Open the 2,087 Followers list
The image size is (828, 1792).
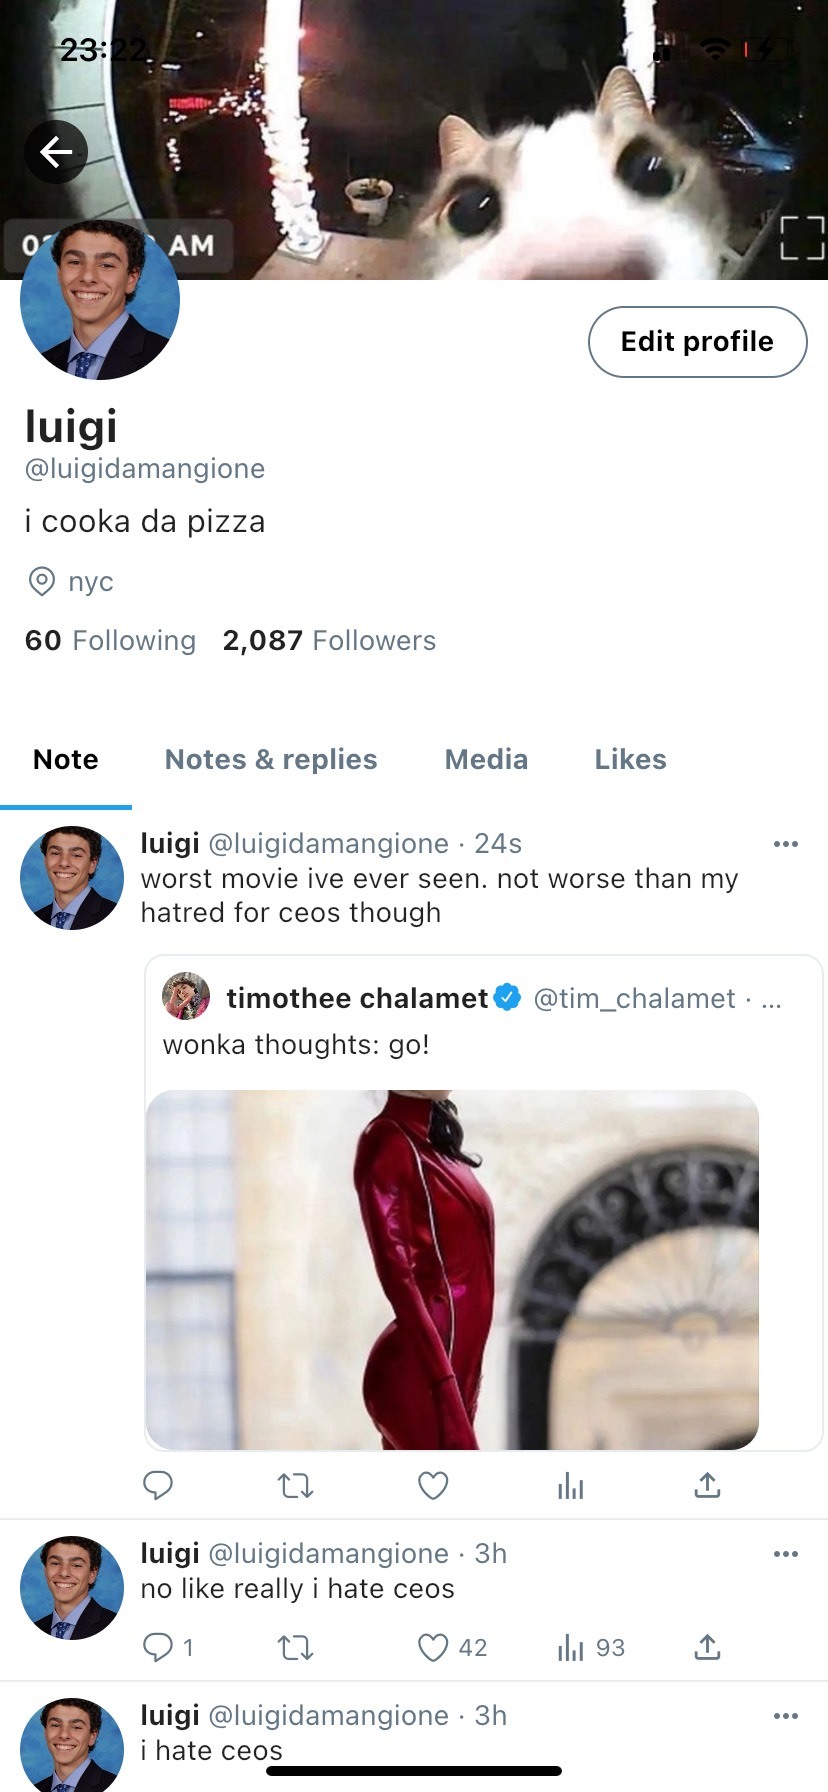coord(329,641)
